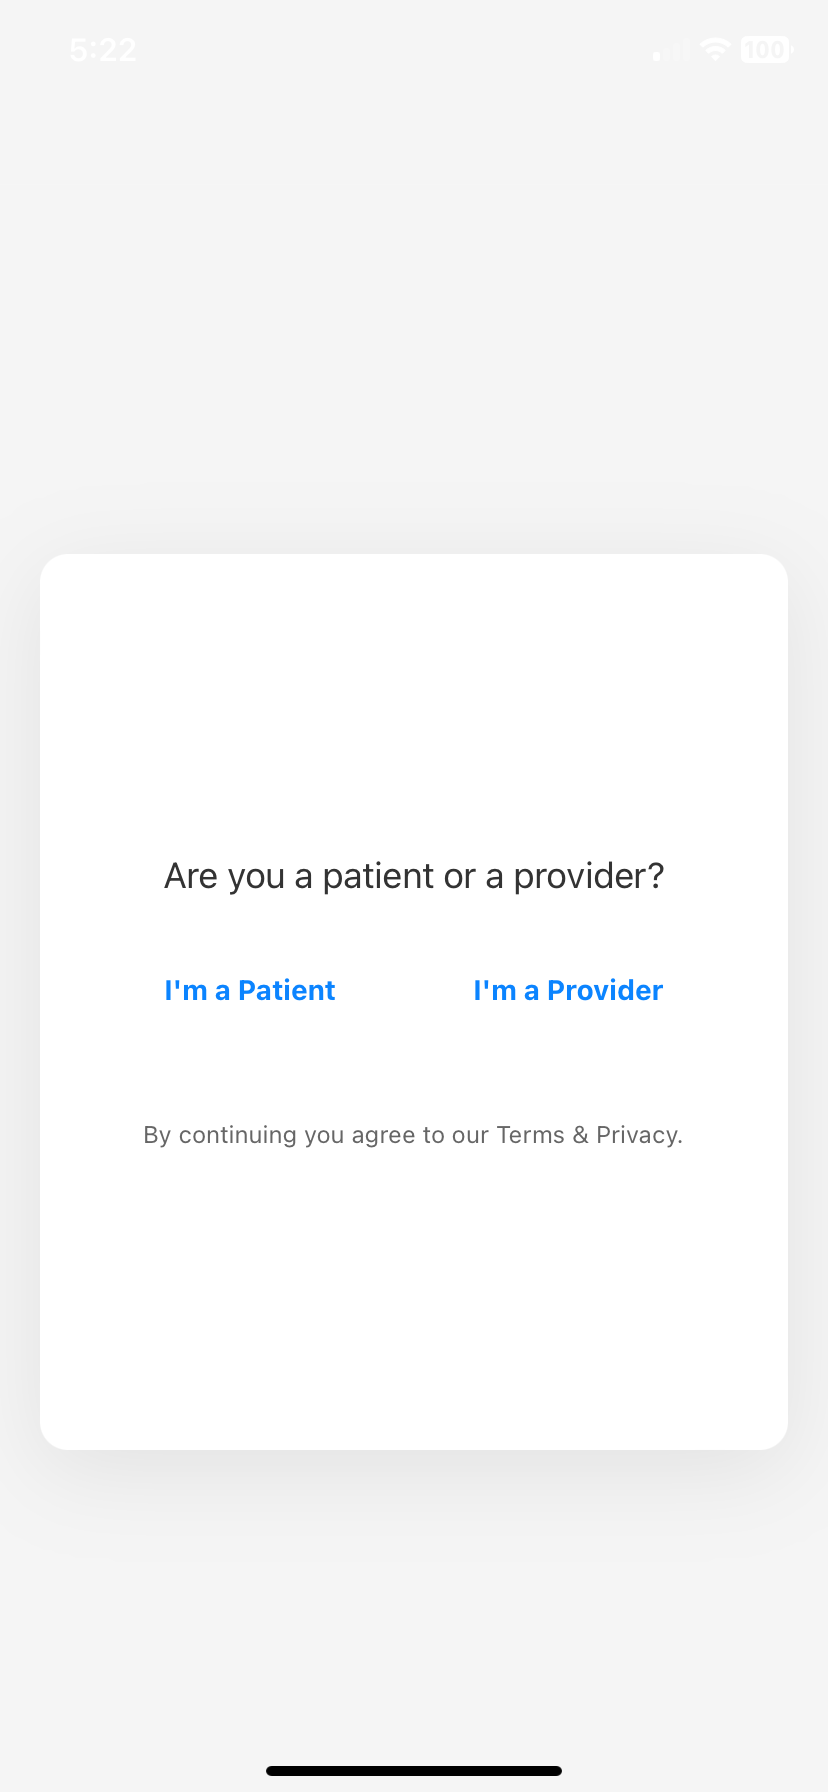Tap the Wi-Fi status icon
This screenshot has height=1792, width=828.
pos(715,49)
